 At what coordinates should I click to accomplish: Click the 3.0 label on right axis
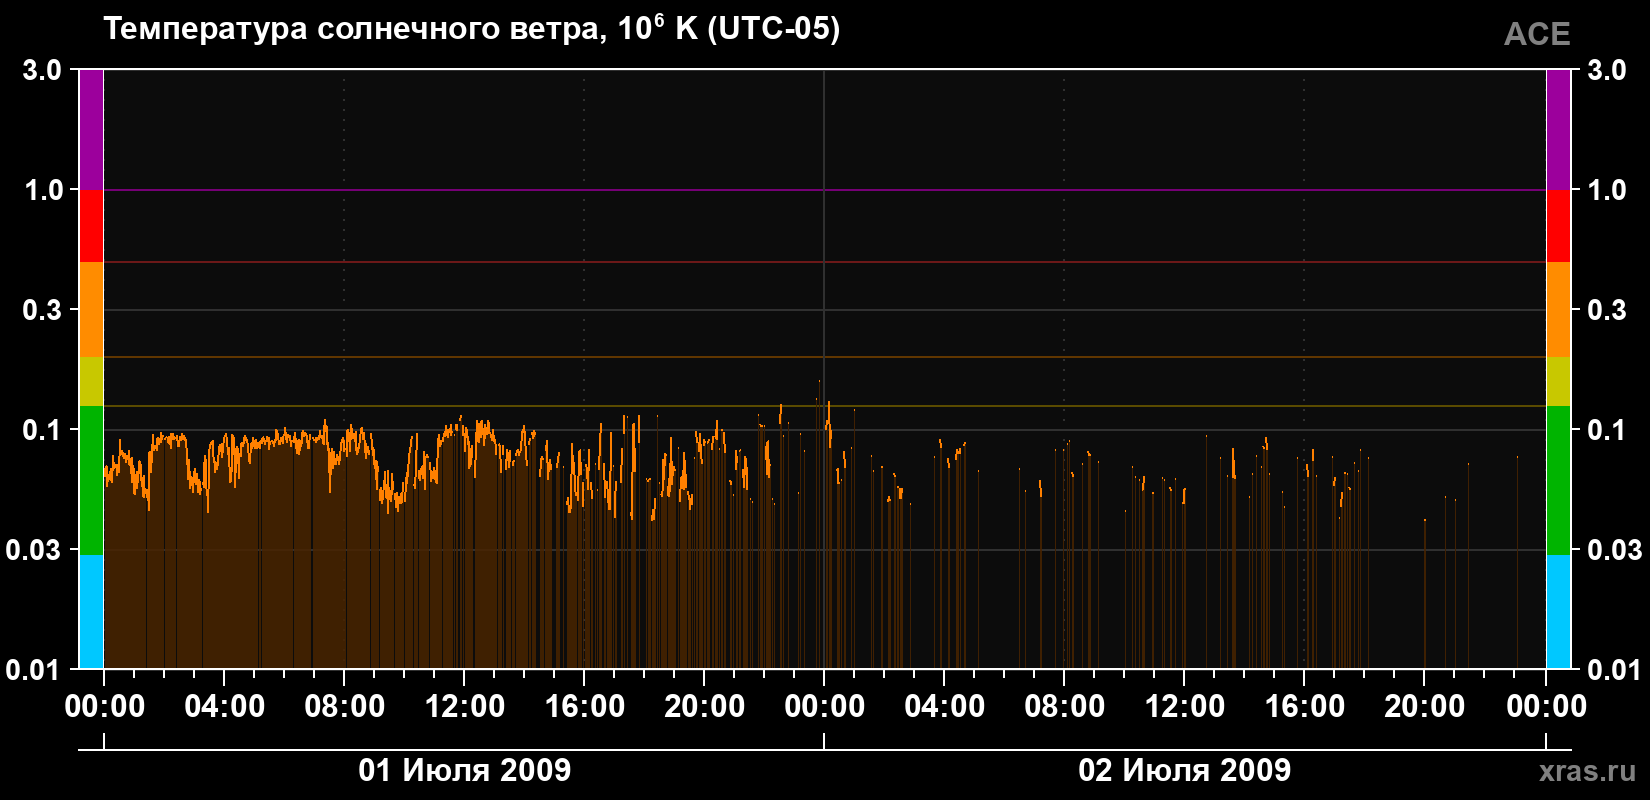(x=1607, y=70)
